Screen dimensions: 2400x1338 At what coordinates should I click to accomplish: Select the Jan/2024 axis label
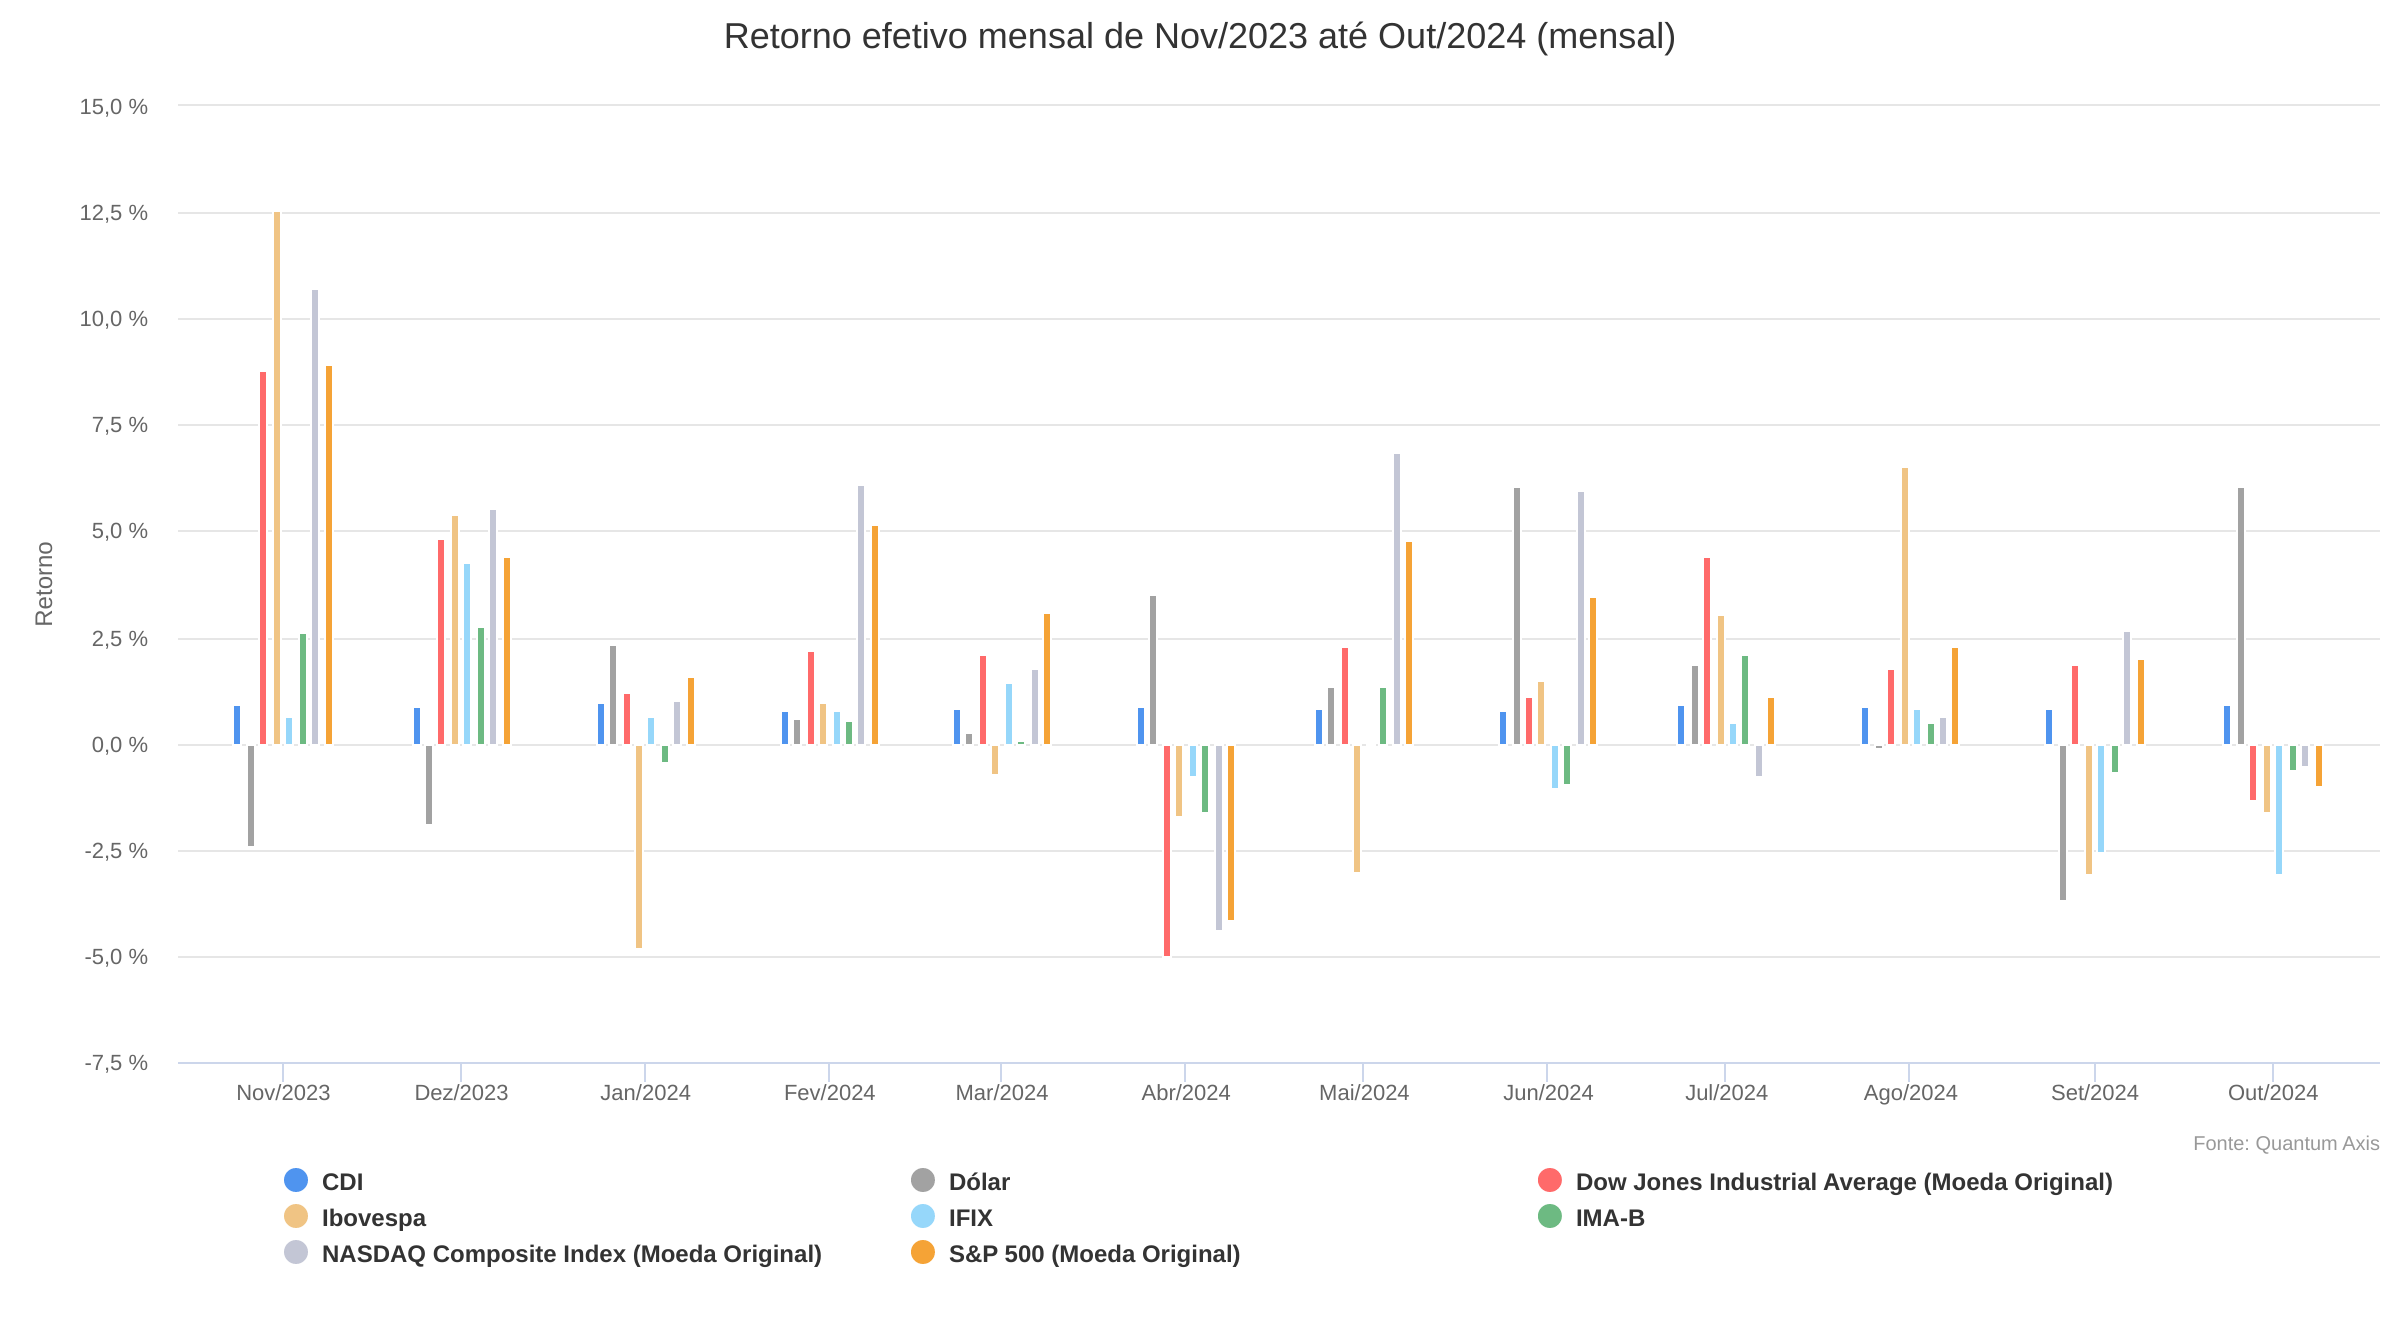click(x=645, y=1093)
